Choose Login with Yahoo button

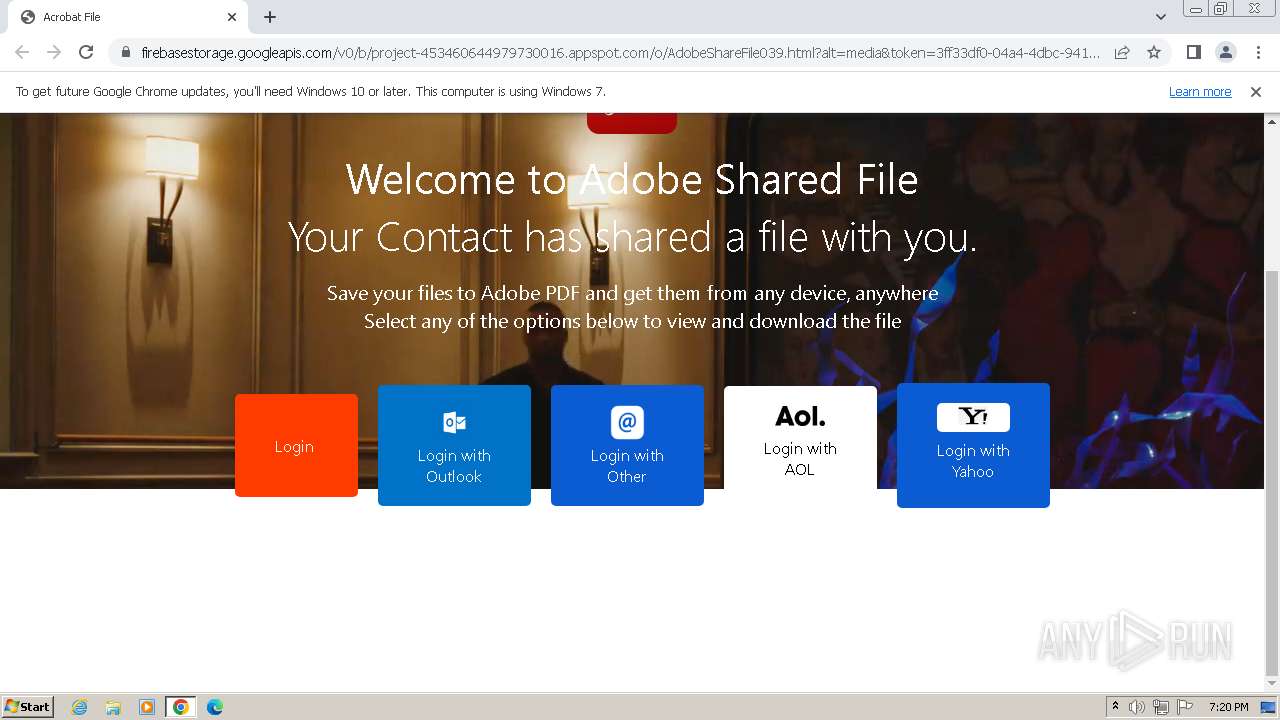point(973,445)
